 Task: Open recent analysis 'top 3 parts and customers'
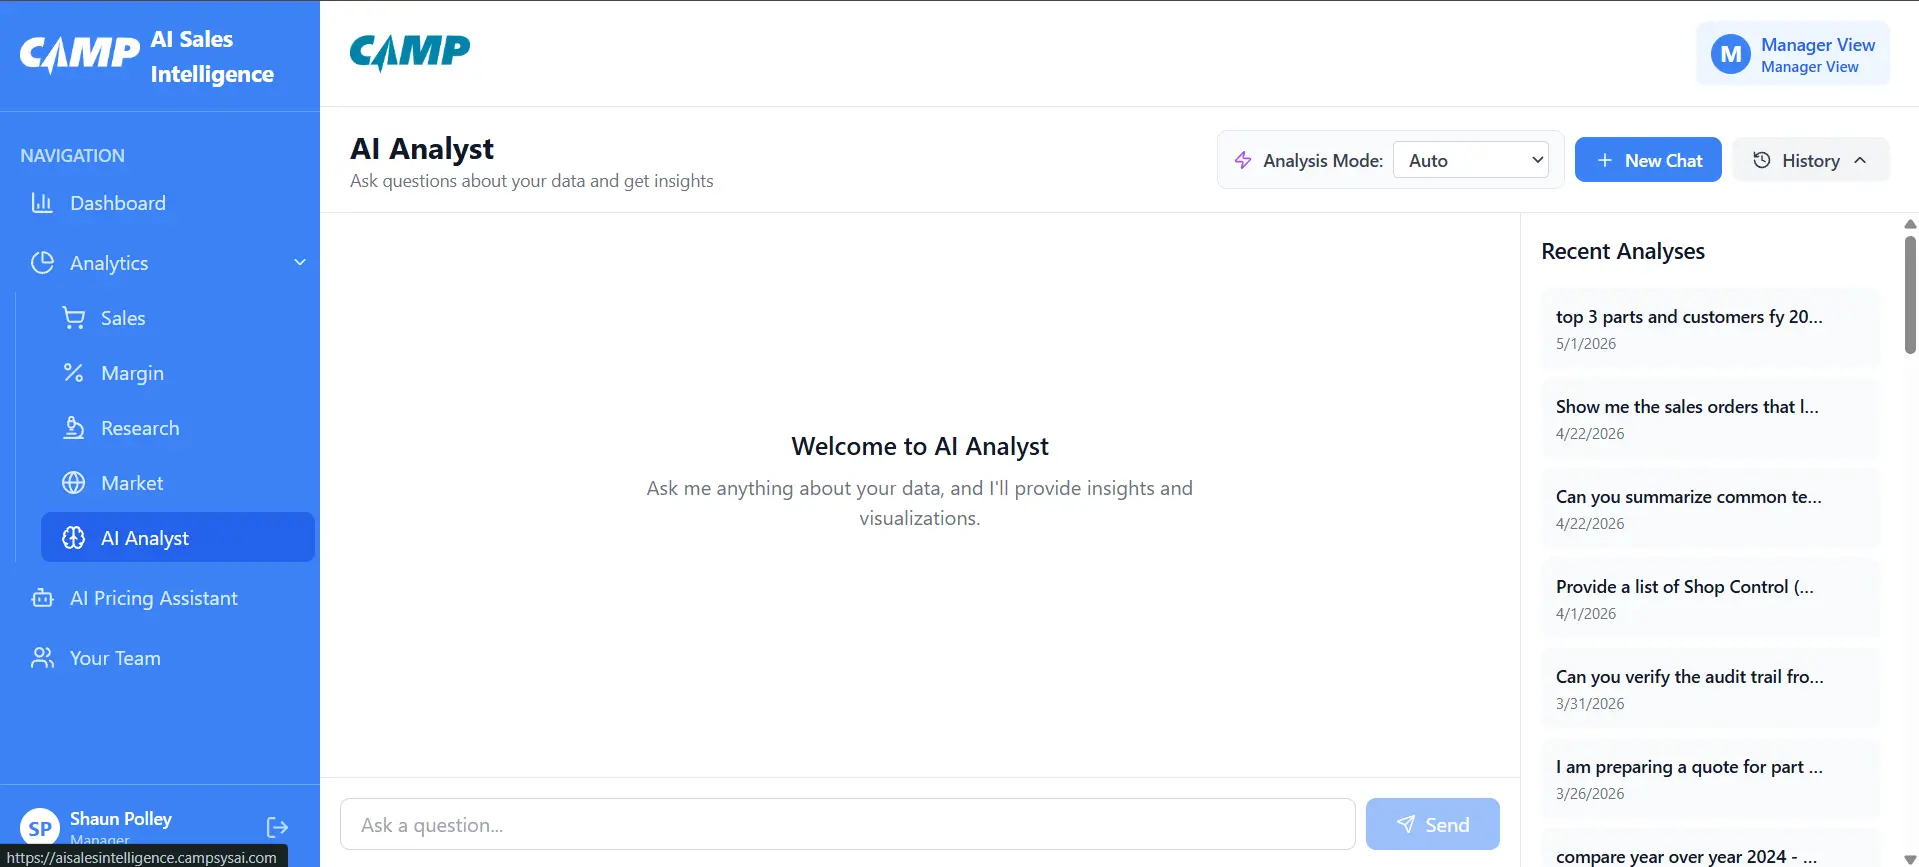tap(1710, 328)
